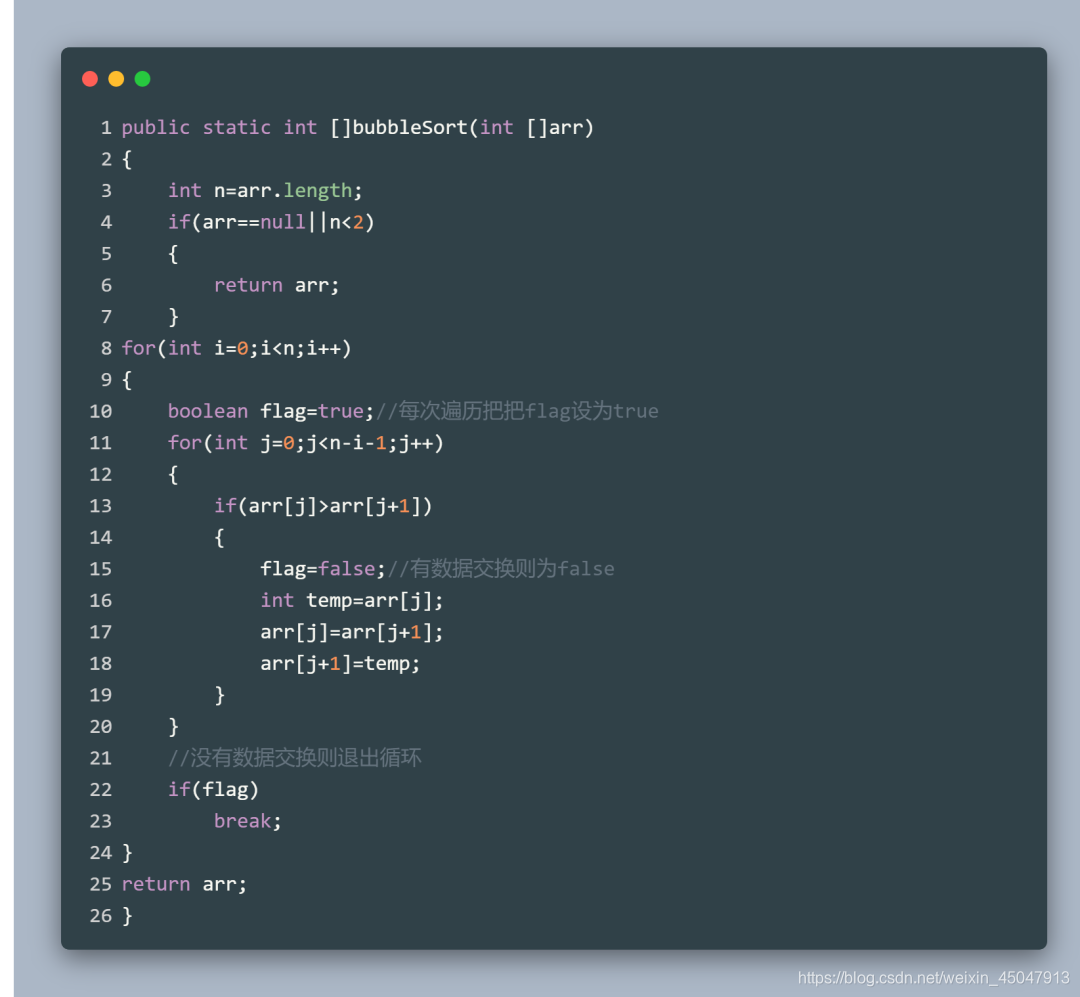The image size is (1080, 997).
Task: Click "if(arr[j]>arr[j+1])" on line 13
Action: 323,506
